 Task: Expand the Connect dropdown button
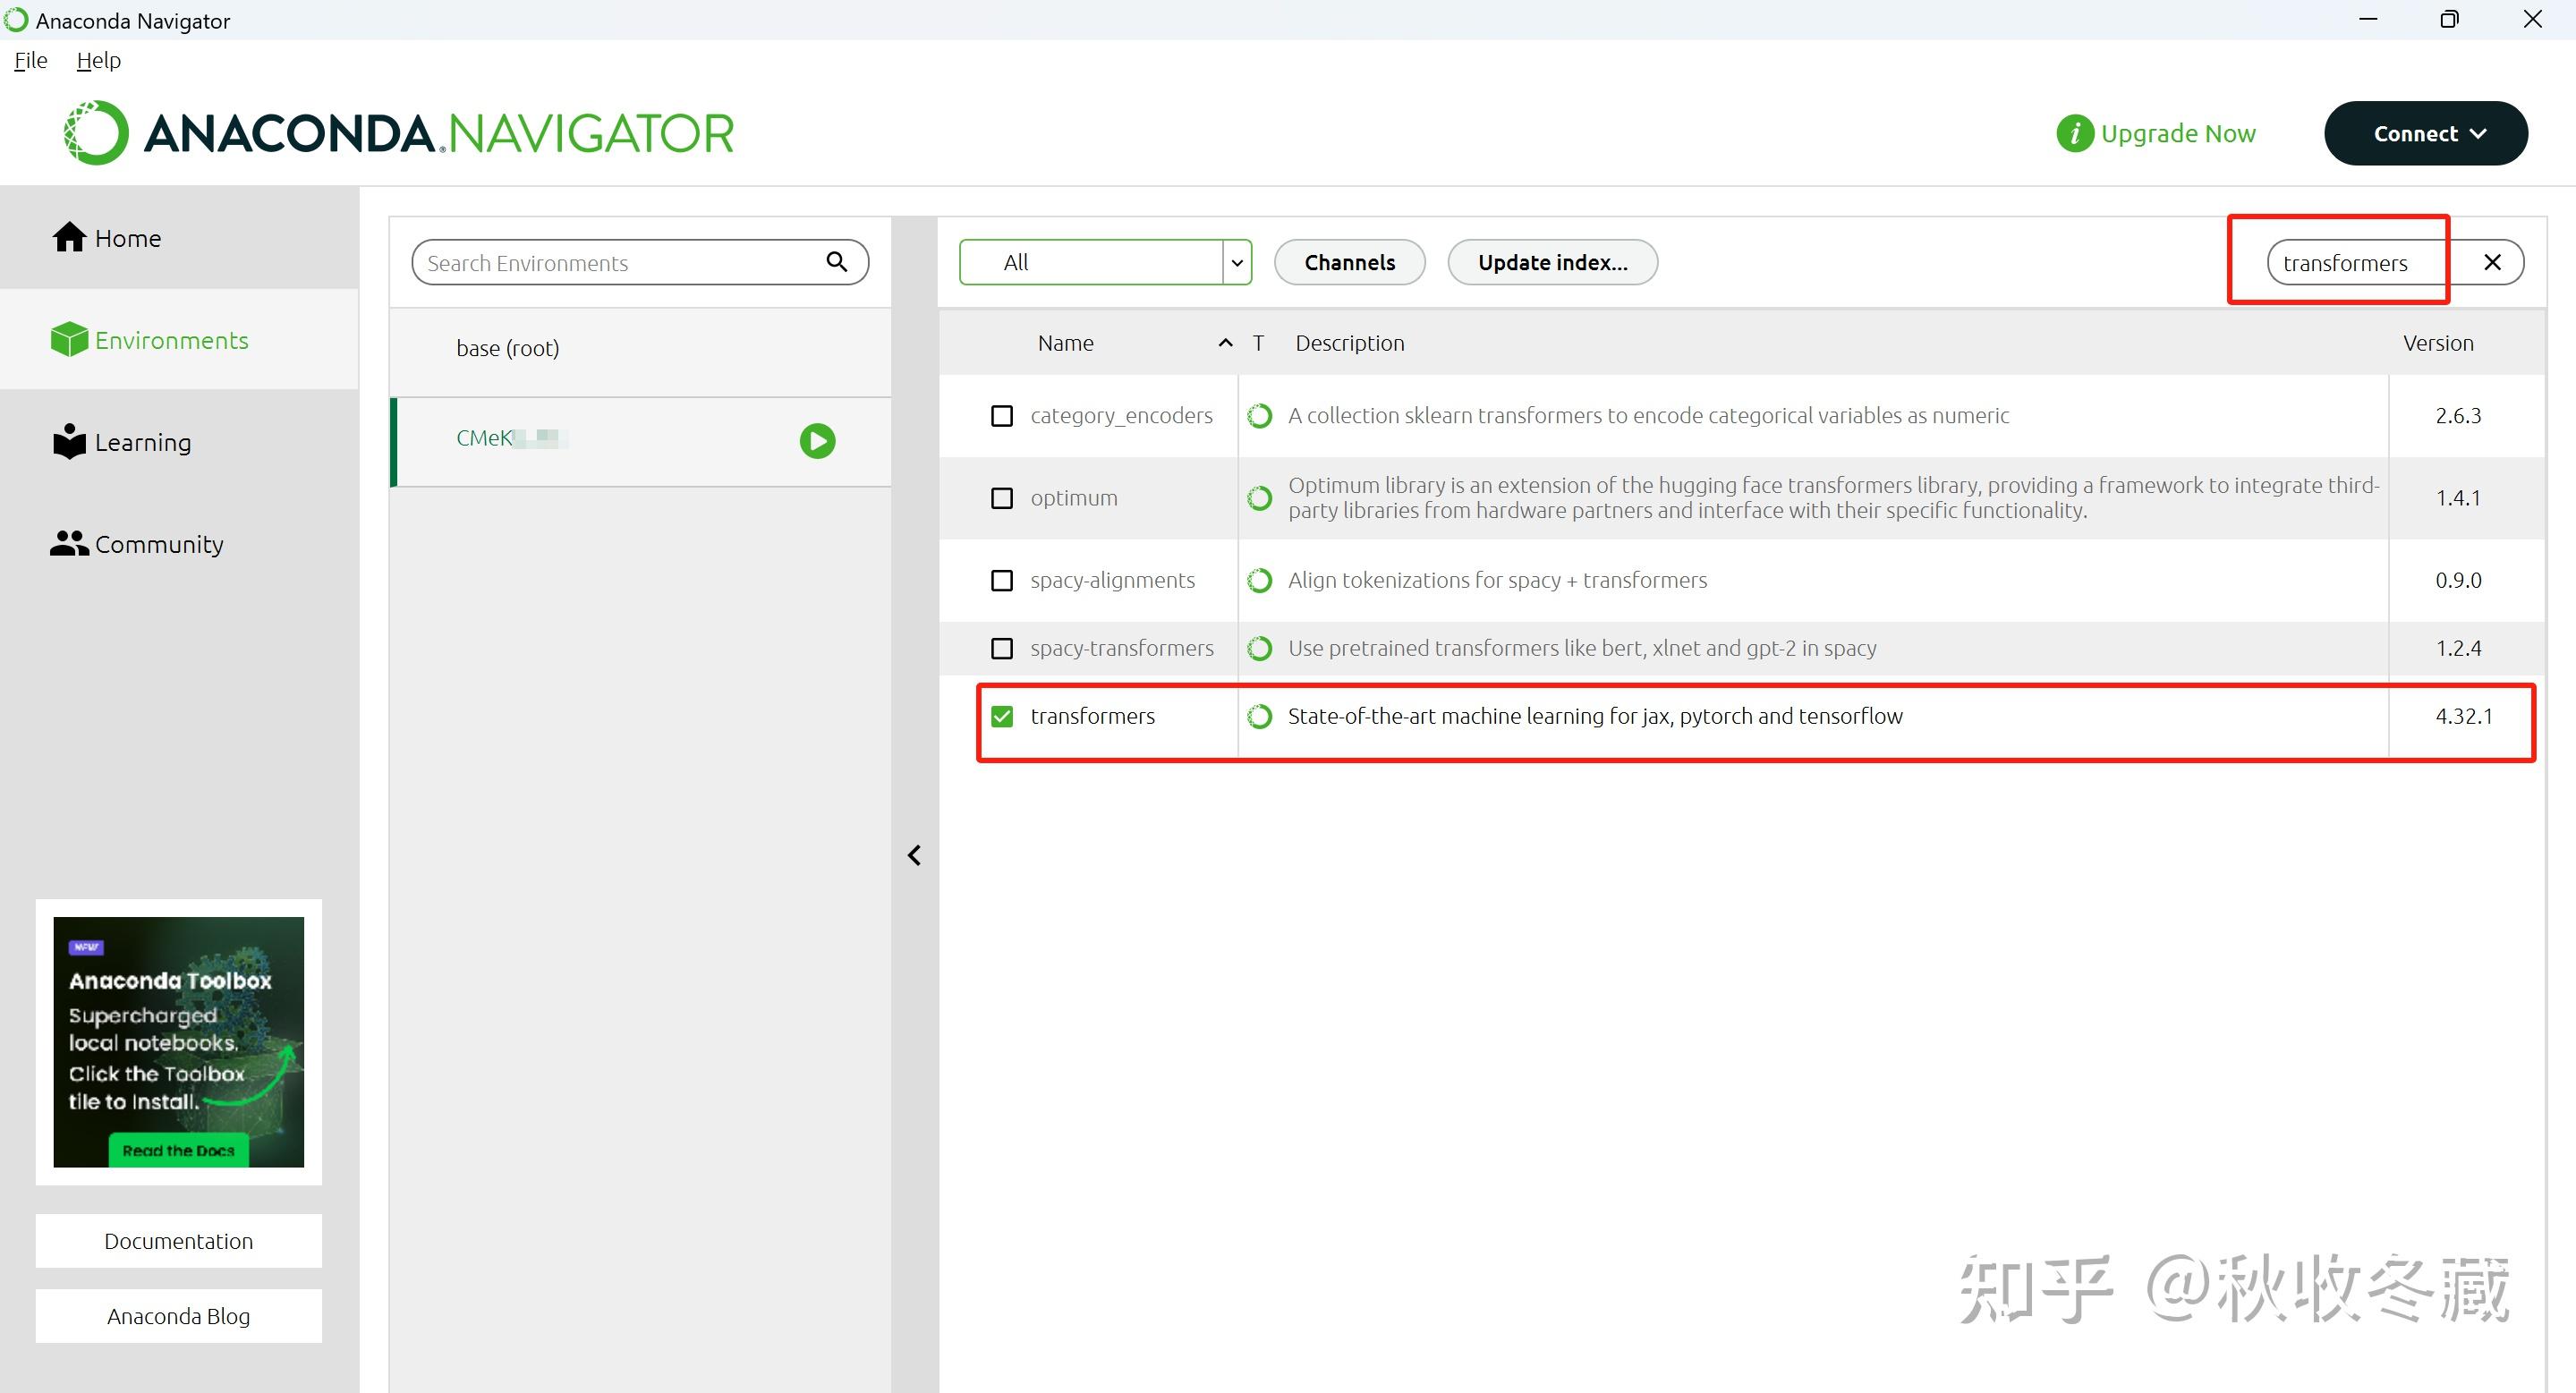click(2425, 133)
